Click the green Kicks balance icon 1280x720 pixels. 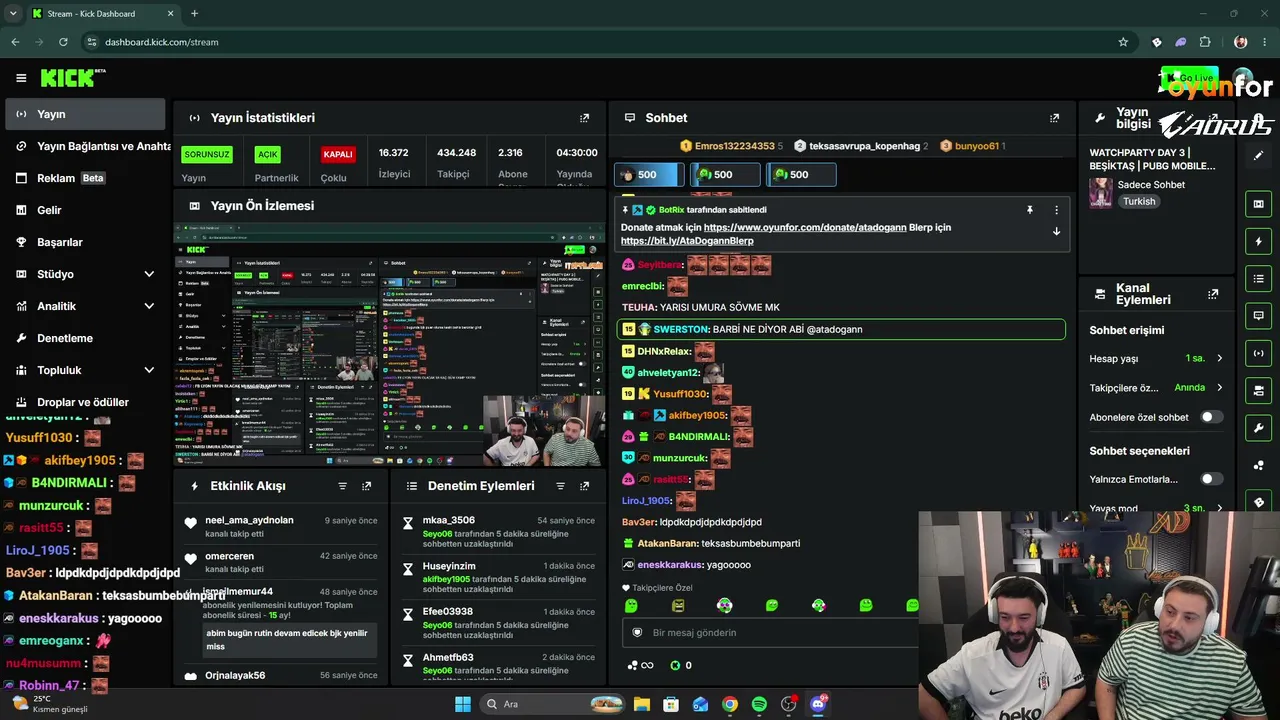pos(675,666)
